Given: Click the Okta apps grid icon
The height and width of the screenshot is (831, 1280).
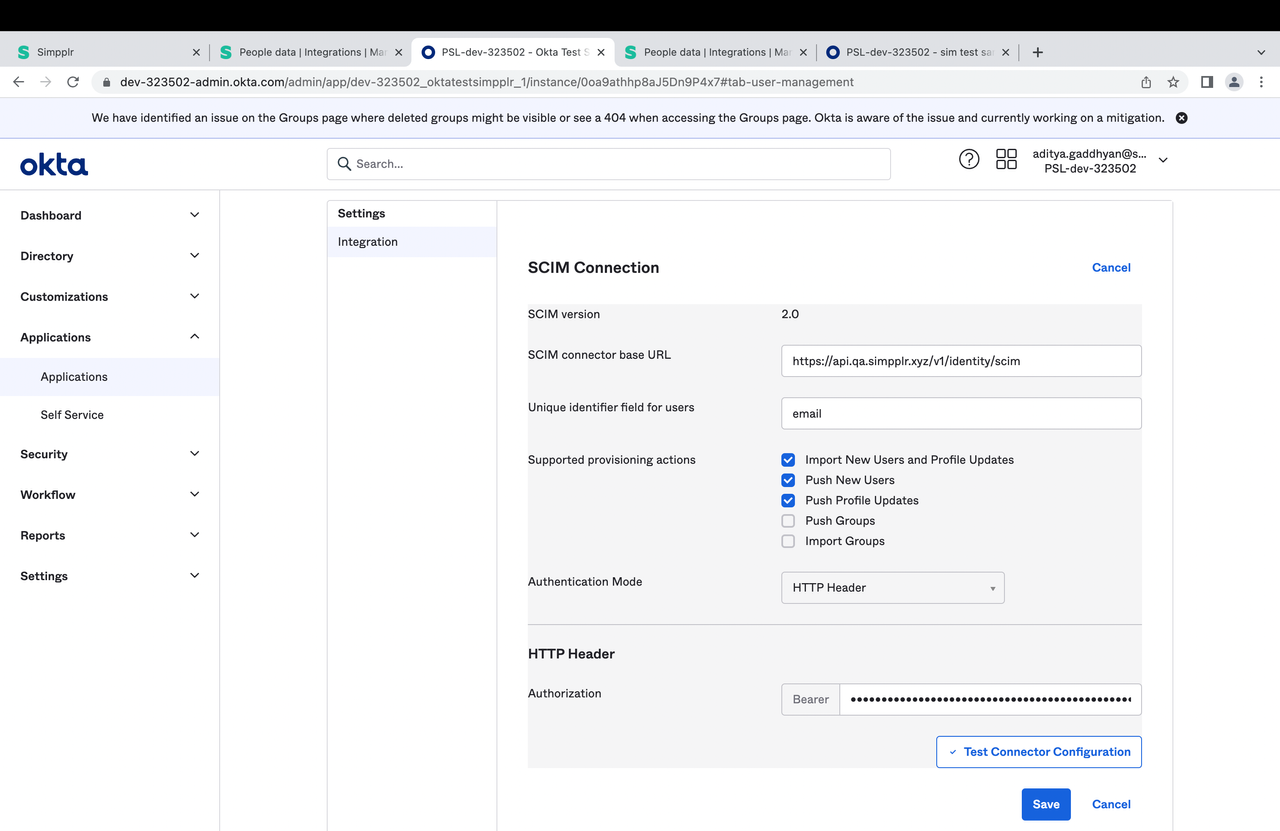Looking at the screenshot, I should click(1006, 158).
